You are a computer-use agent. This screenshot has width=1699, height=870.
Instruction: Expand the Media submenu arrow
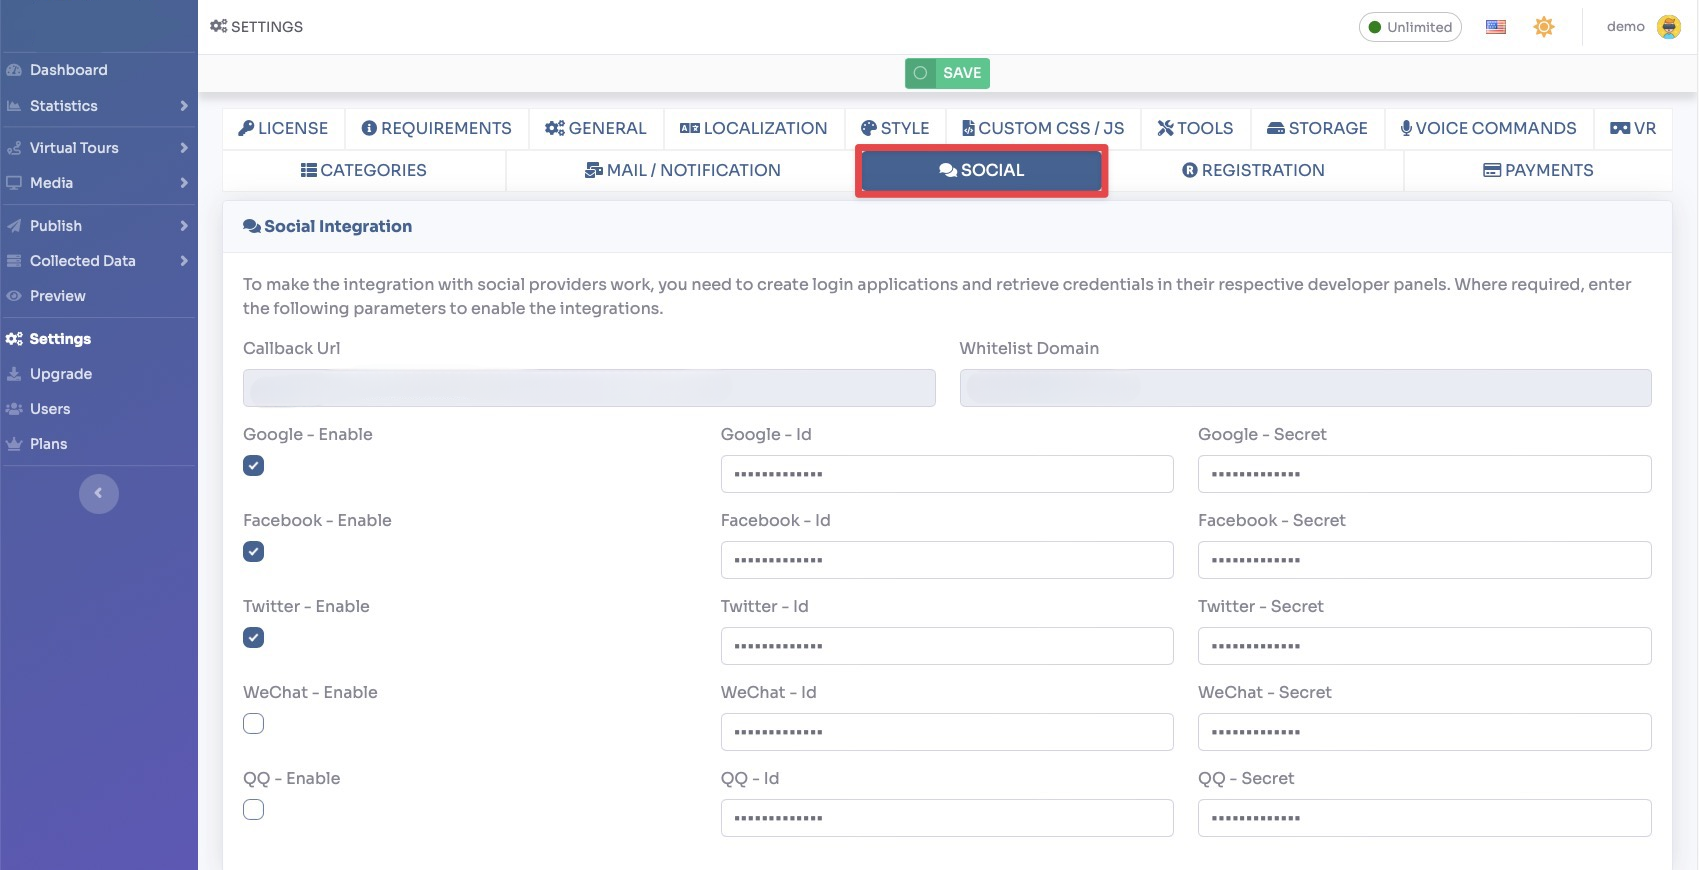pyautogui.click(x=184, y=183)
